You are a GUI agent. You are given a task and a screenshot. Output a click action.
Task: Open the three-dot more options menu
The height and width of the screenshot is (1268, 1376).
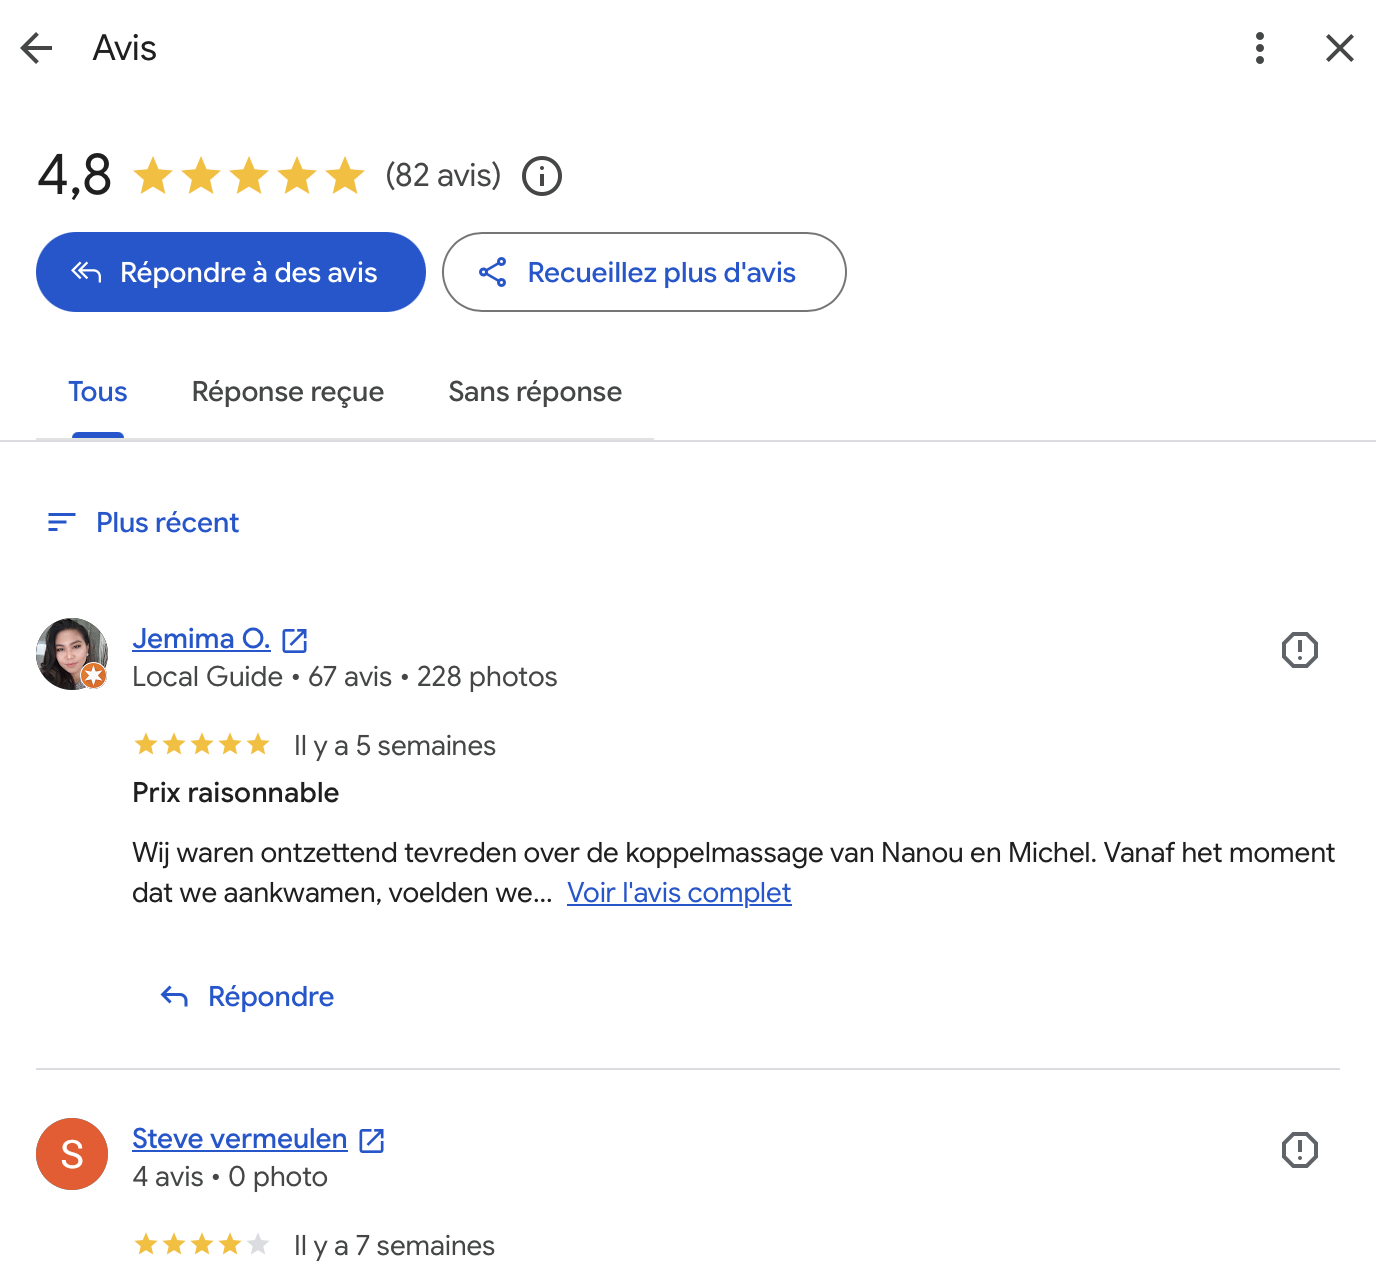1260,48
